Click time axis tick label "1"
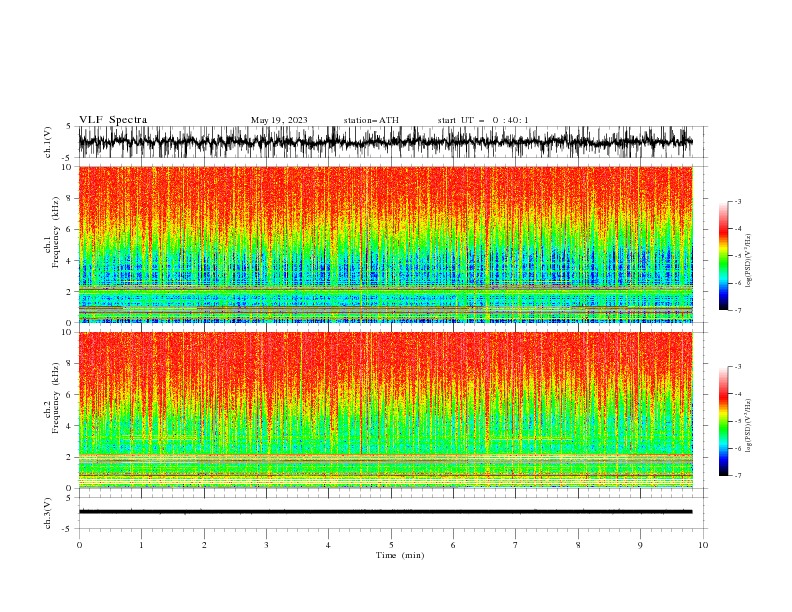792x612 pixels. click(141, 545)
